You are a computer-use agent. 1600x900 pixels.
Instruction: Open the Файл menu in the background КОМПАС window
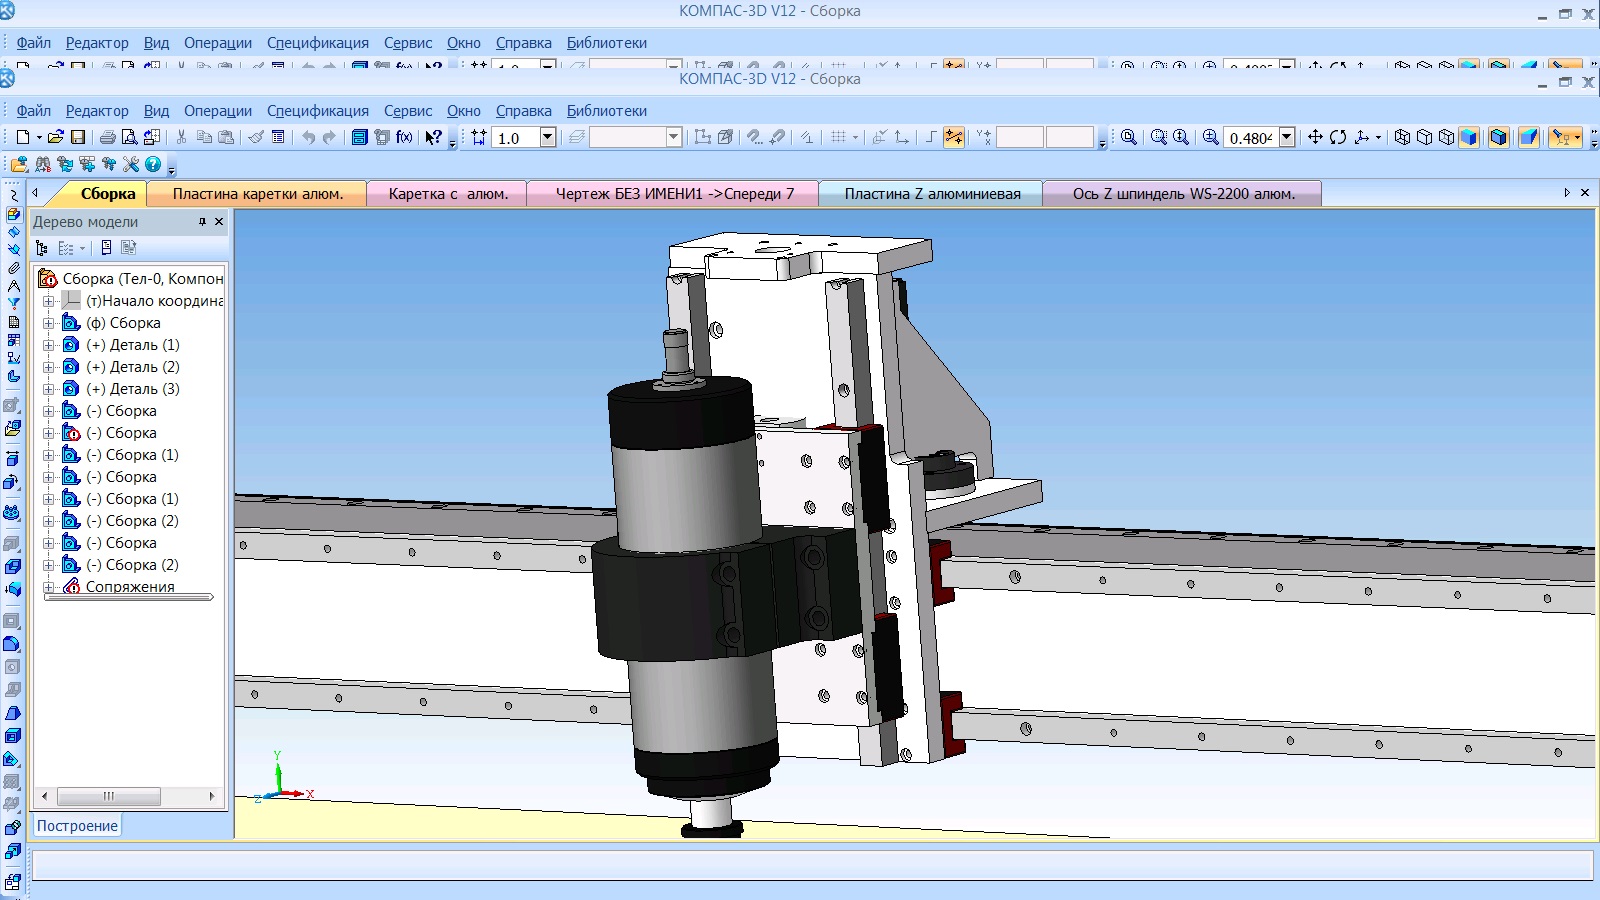pyautogui.click(x=33, y=43)
